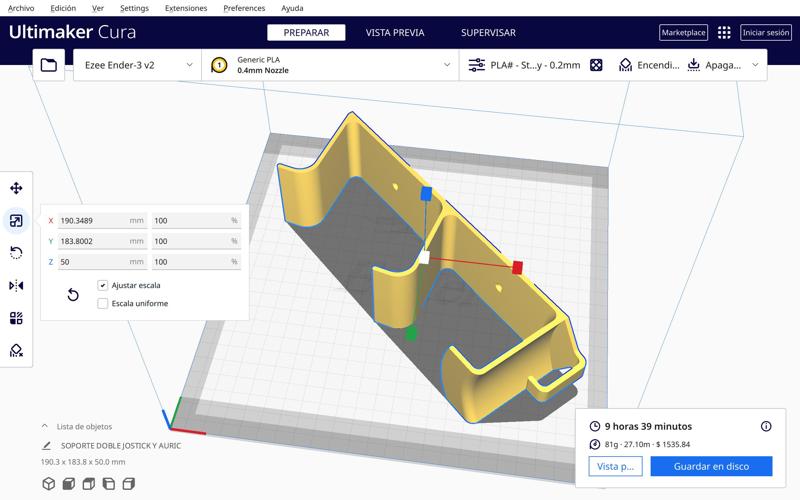Viewport: 800px width, 500px height.
Task: Open the Edición menu
Action: pyautogui.click(x=63, y=8)
